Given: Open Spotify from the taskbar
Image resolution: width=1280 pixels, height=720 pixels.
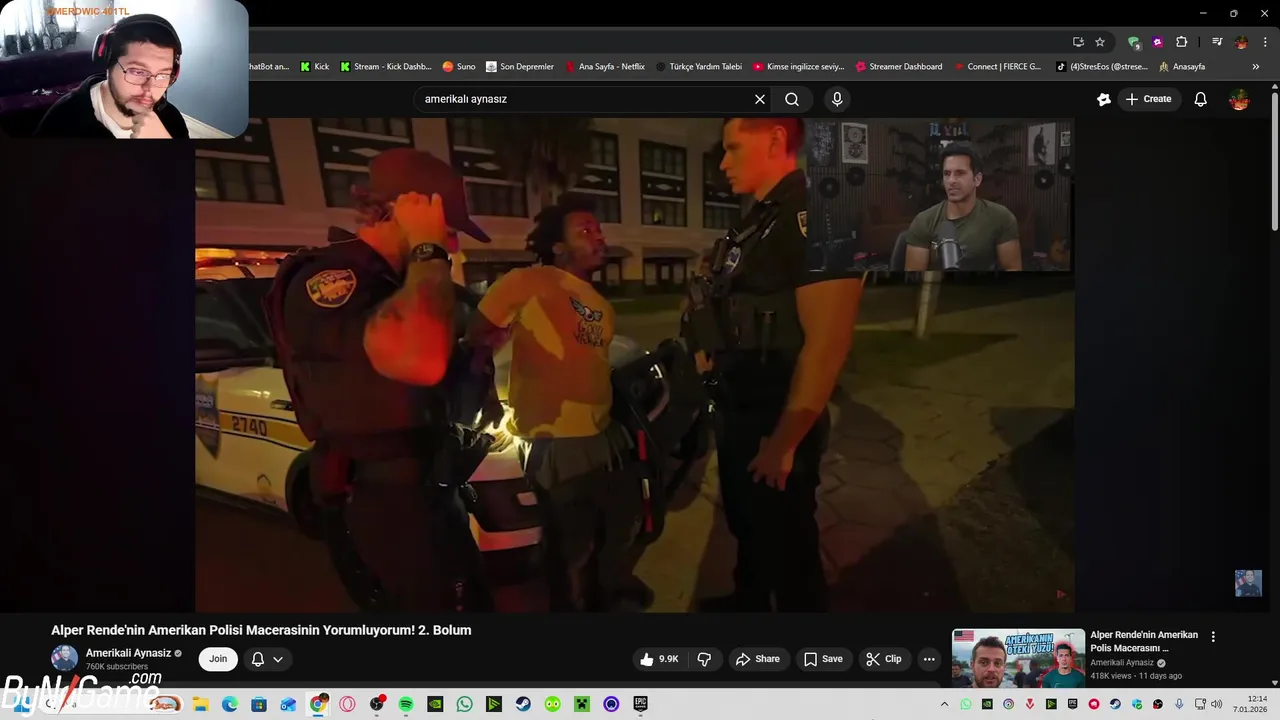Looking at the screenshot, I should (406, 704).
